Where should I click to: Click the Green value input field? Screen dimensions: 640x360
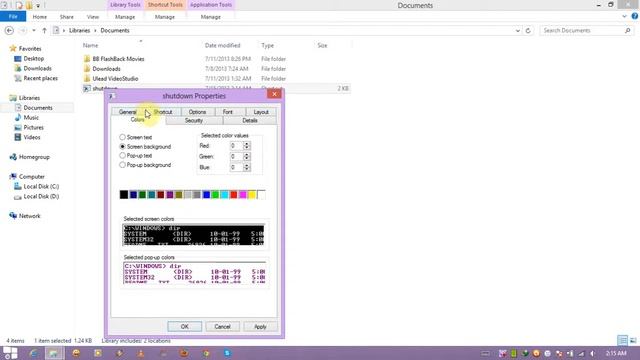[x=236, y=156]
